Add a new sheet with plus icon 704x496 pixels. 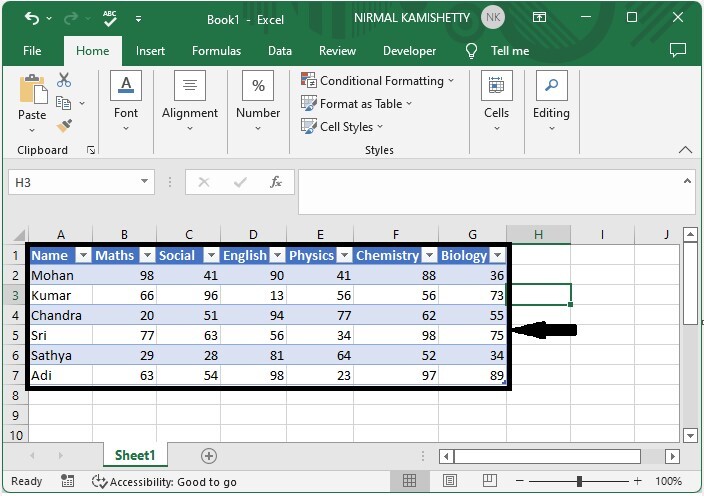pos(208,456)
